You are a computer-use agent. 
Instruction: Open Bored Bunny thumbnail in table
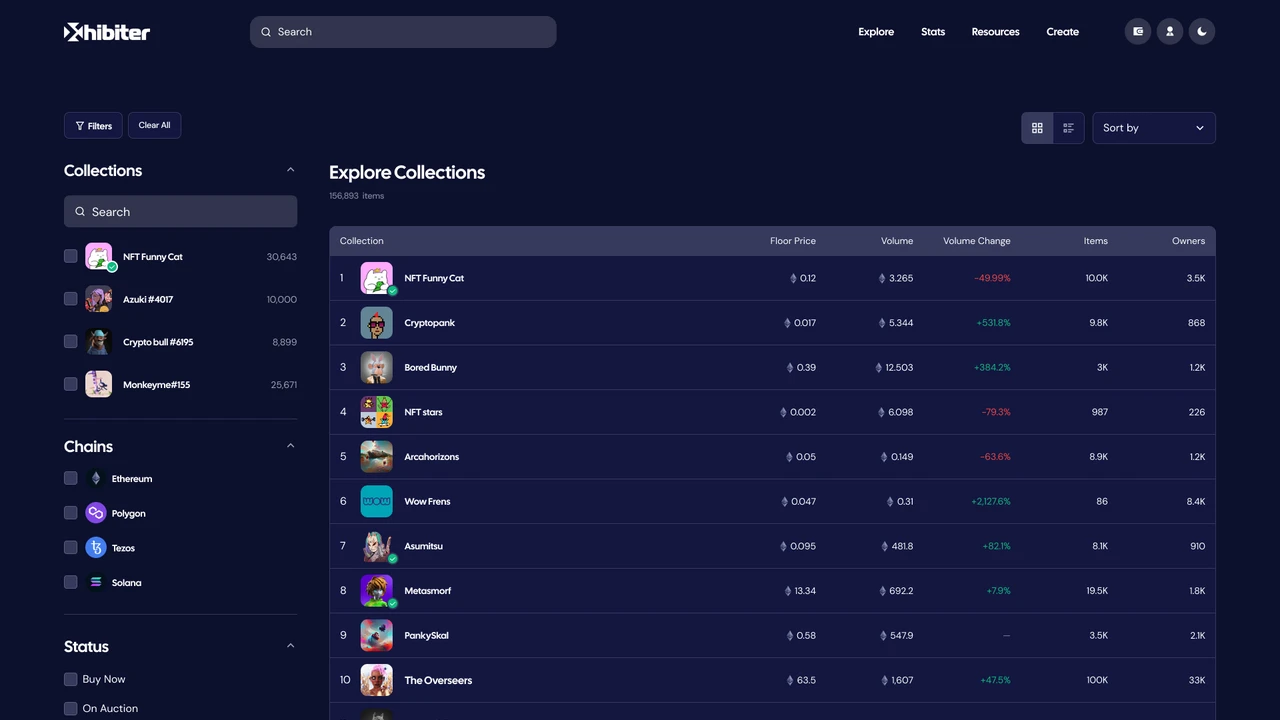point(377,367)
